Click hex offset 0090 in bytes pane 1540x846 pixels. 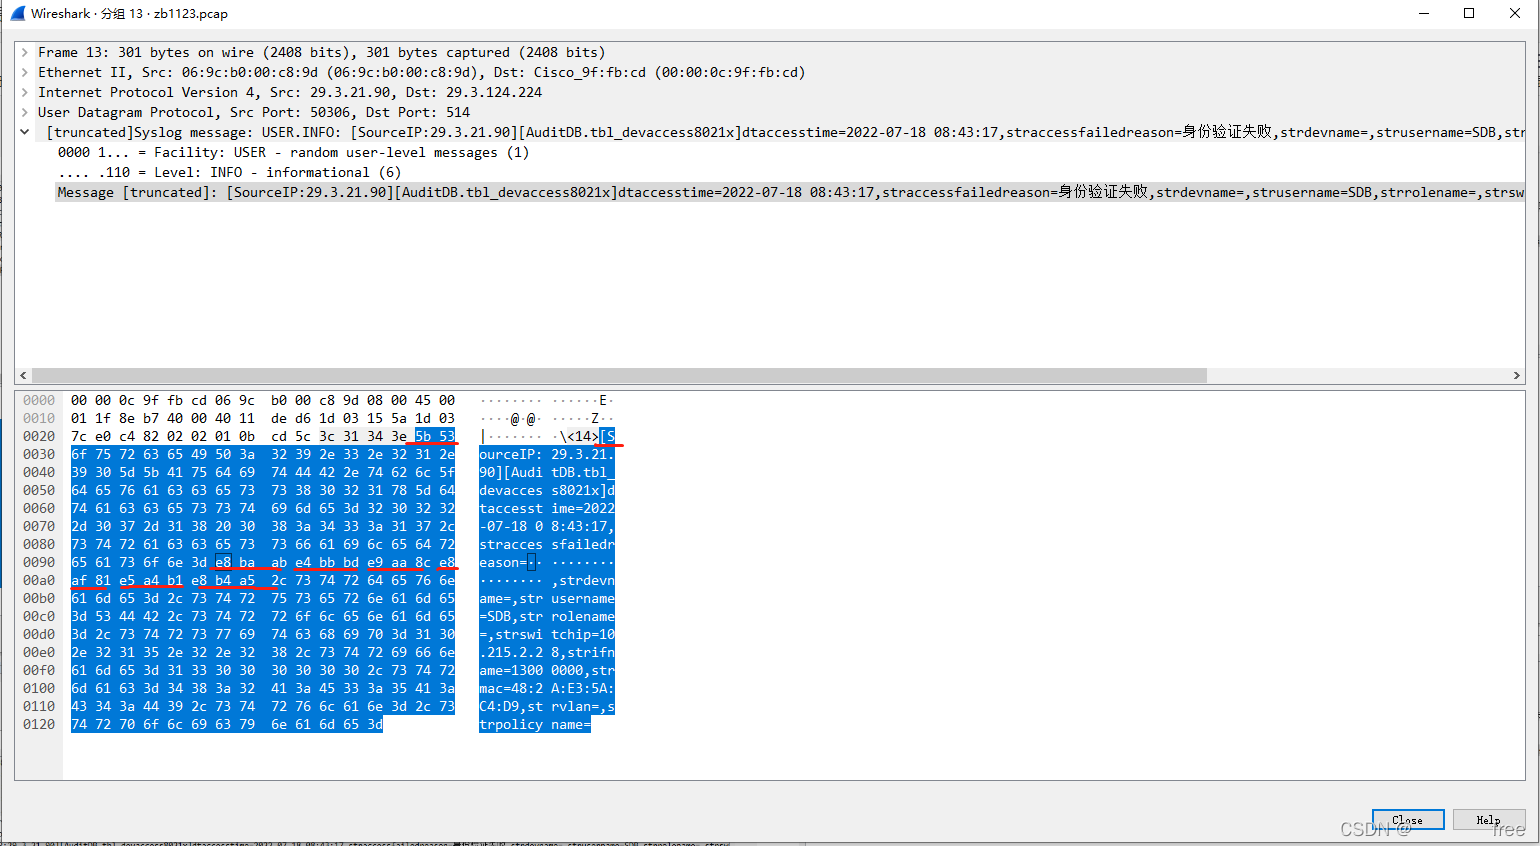(39, 562)
